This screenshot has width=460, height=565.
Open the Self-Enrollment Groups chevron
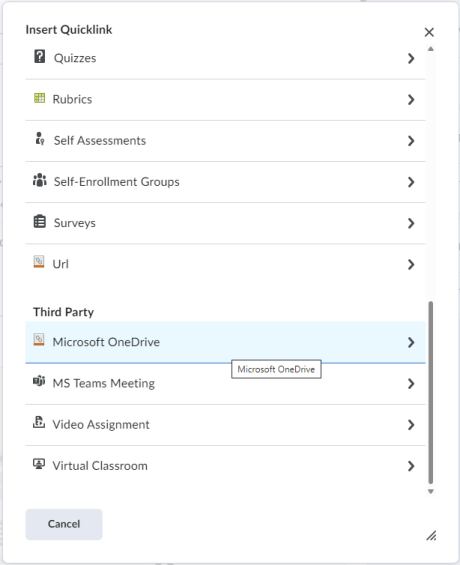(x=411, y=182)
